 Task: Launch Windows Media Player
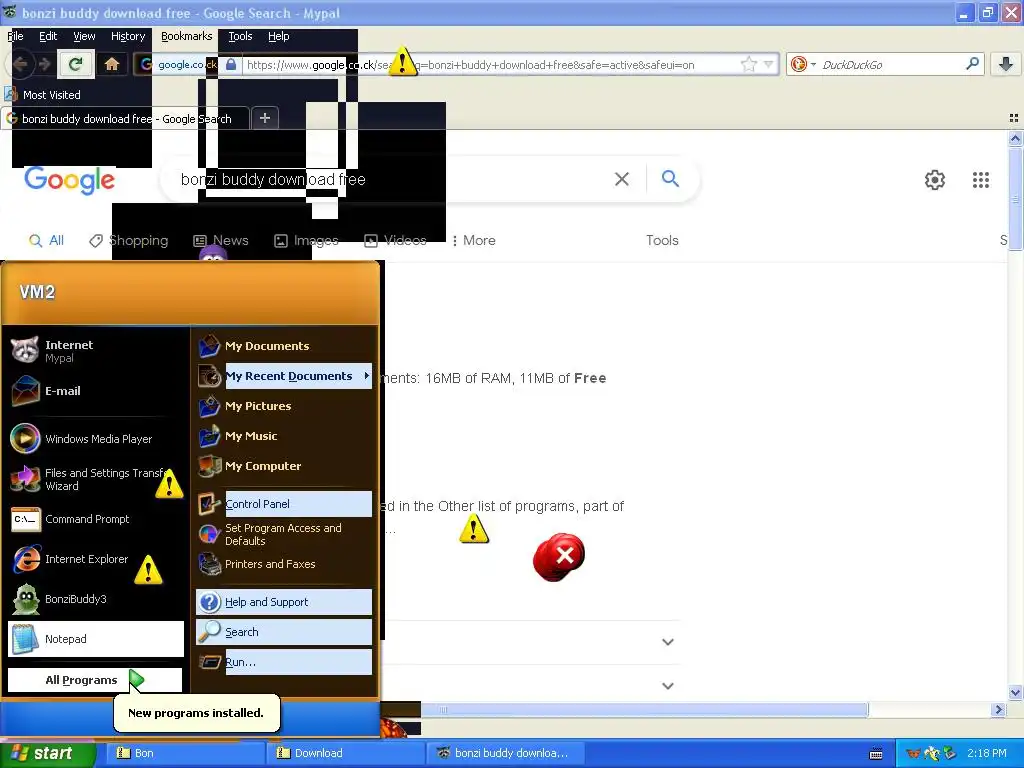click(x=97, y=439)
